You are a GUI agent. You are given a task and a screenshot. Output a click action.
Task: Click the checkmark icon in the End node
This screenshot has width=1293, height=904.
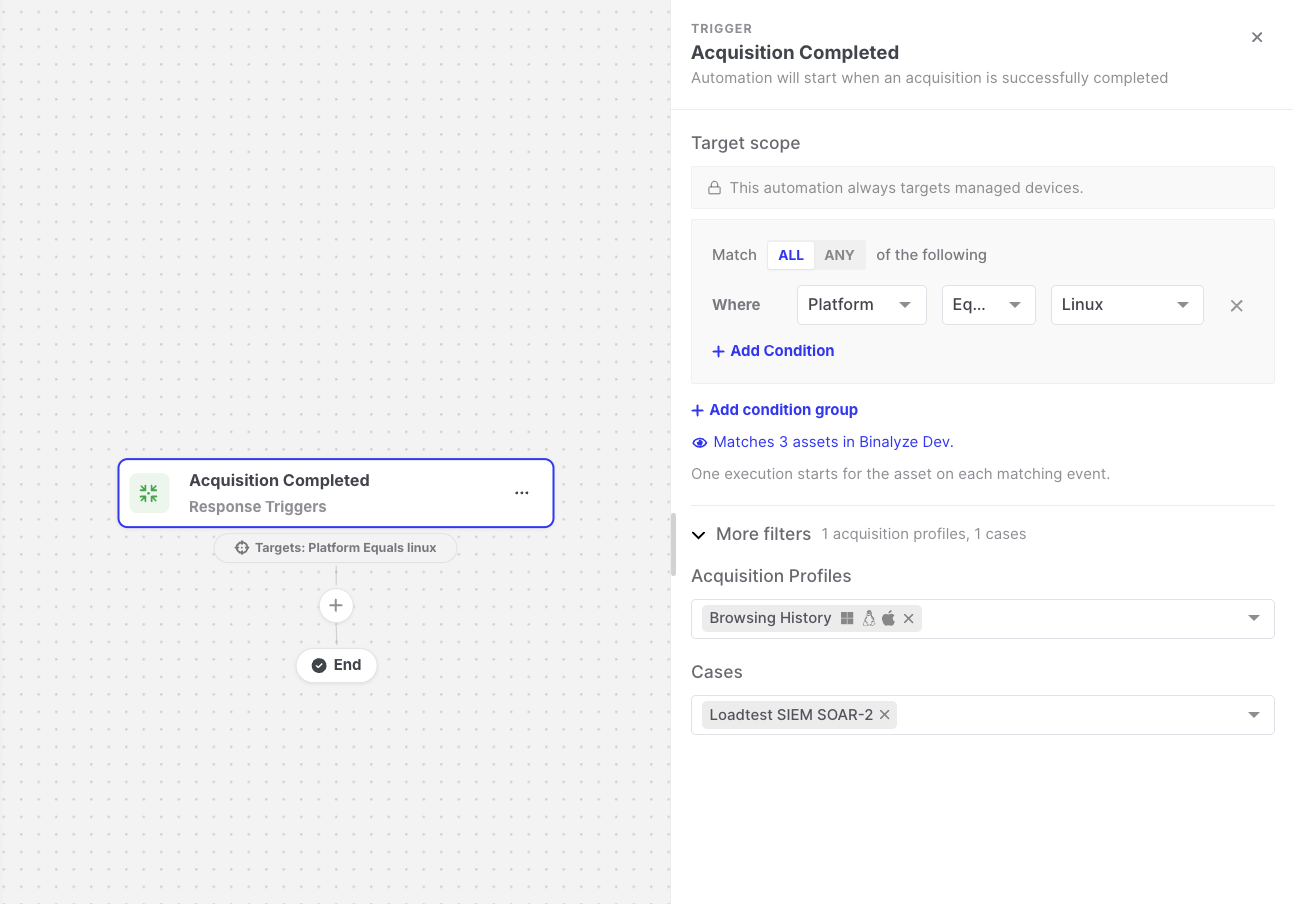tap(319, 665)
